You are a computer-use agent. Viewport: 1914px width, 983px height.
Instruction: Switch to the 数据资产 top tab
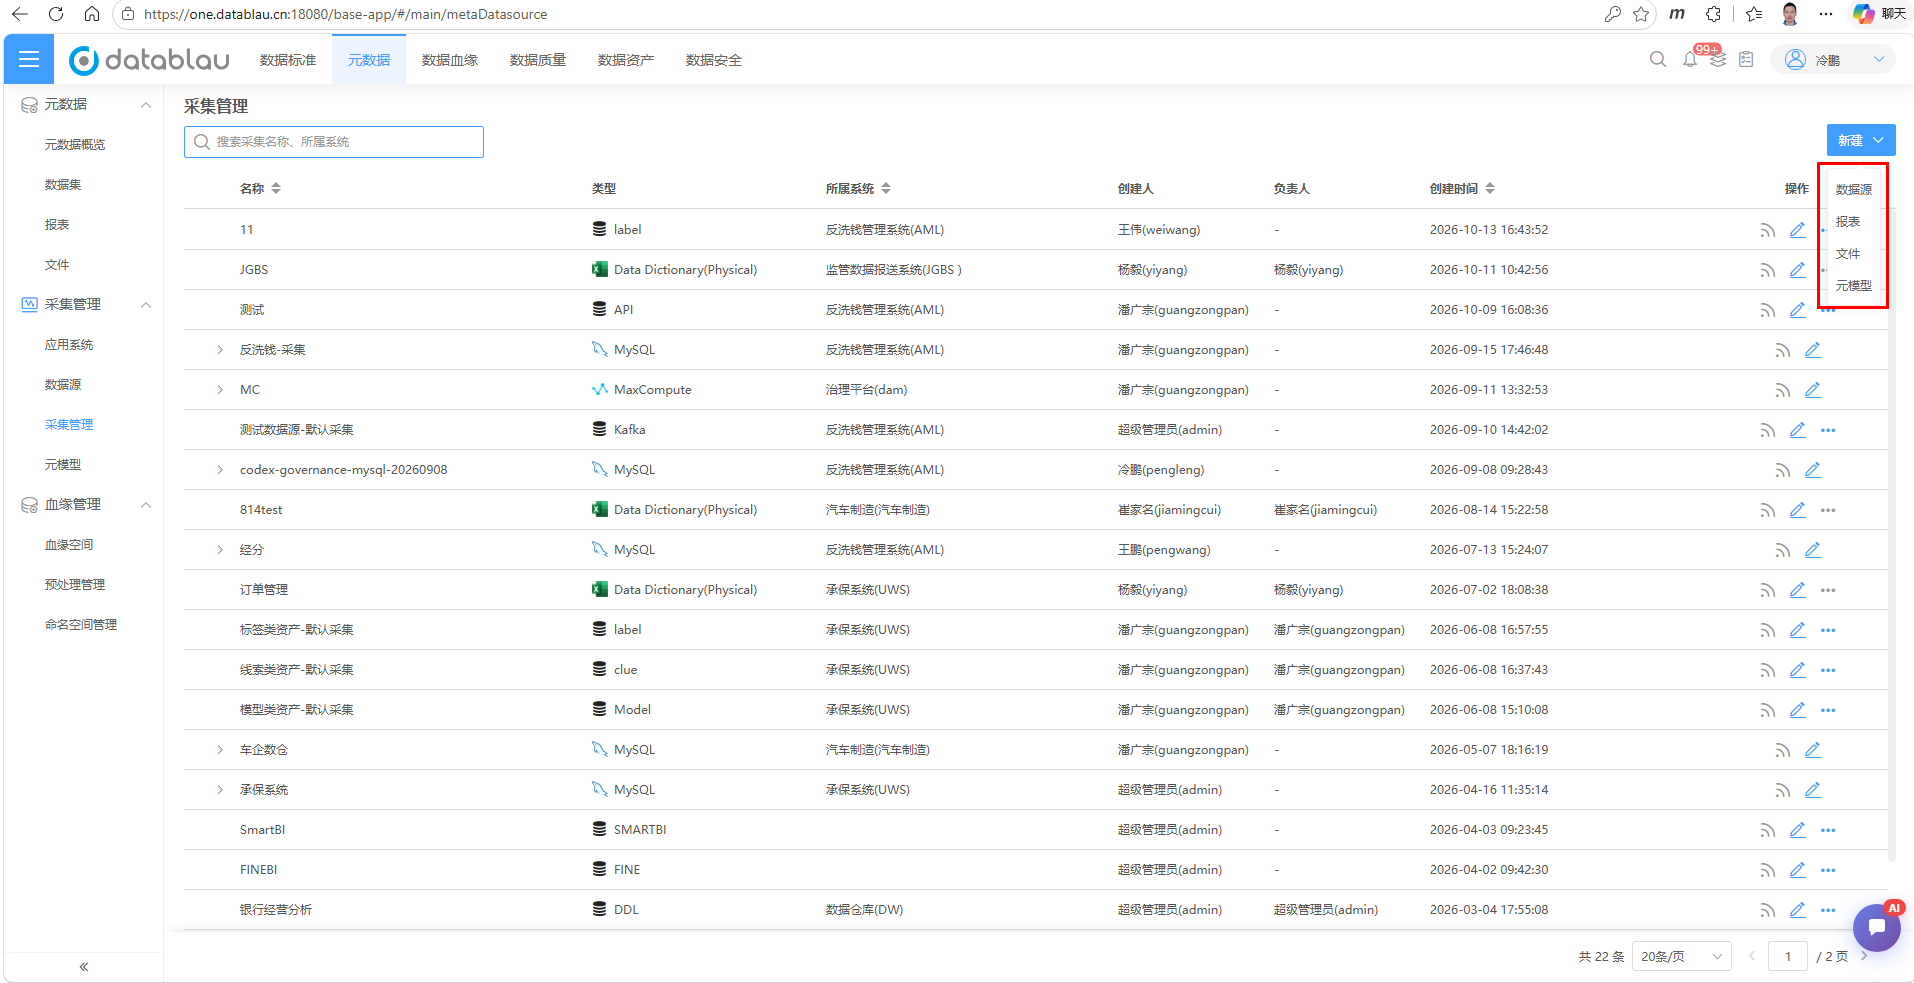626,60
